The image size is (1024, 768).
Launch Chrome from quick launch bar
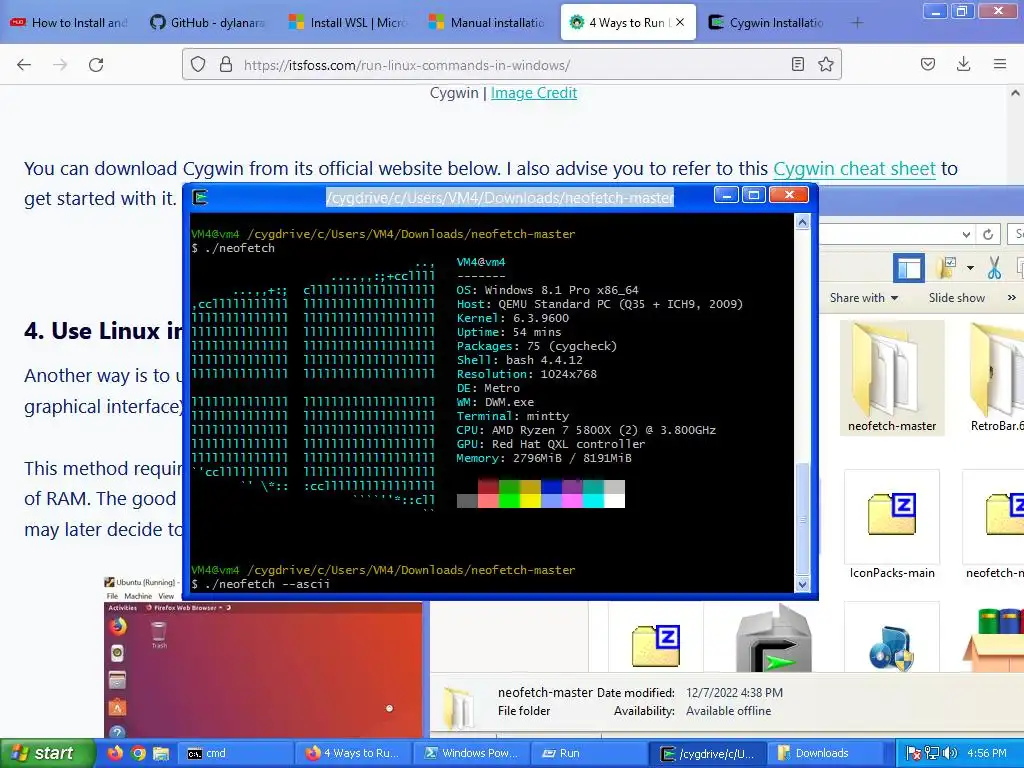coord(138,754)
